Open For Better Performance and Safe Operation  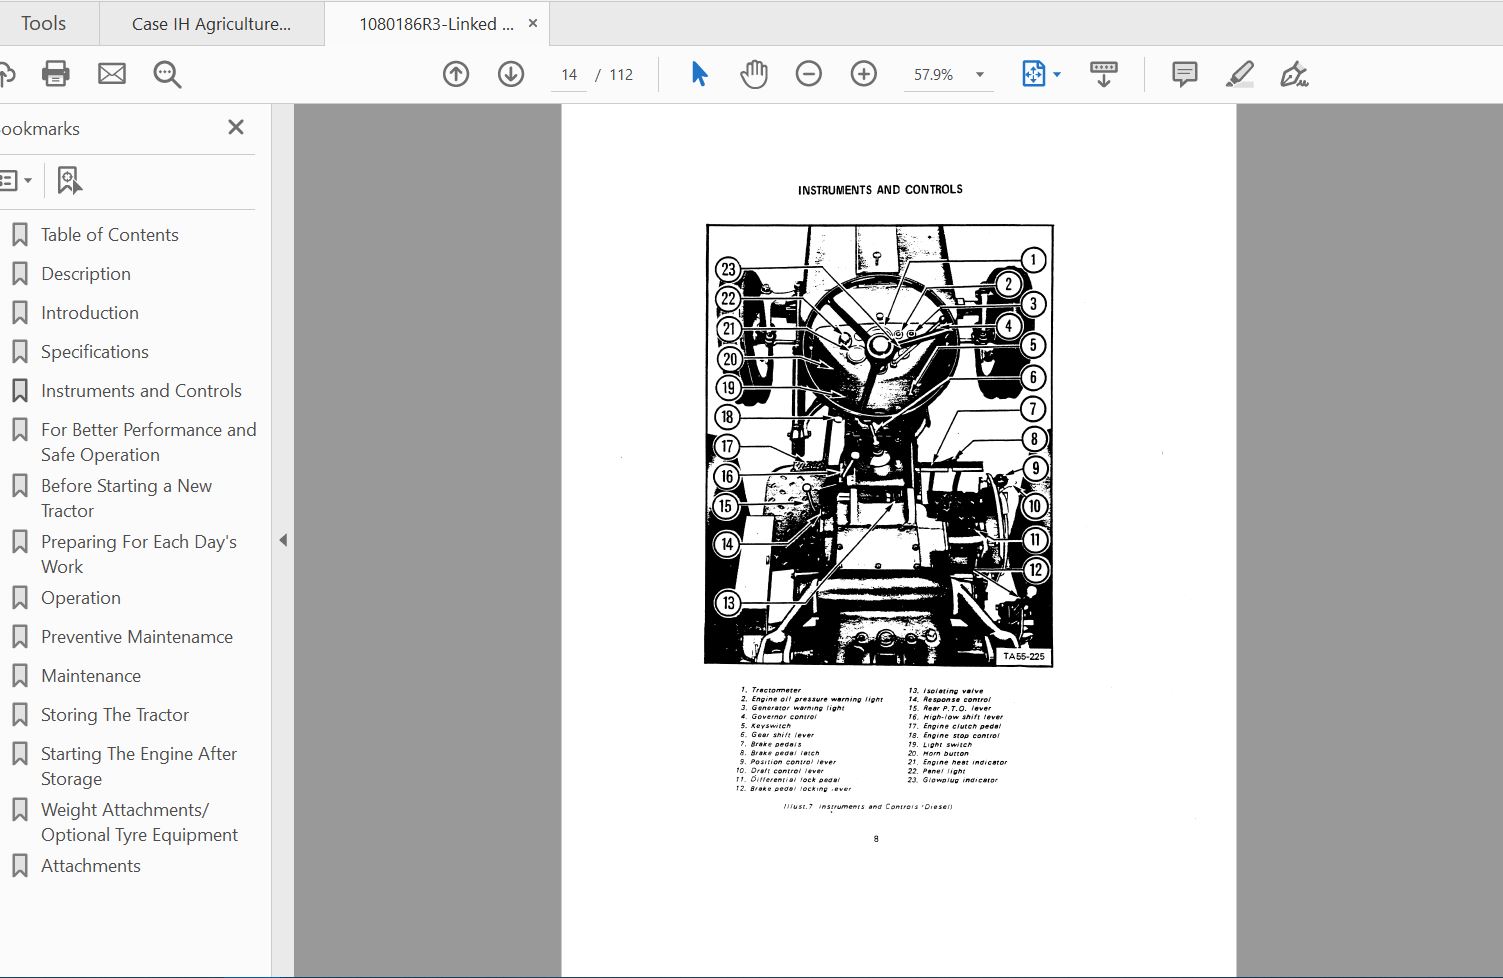149,442
